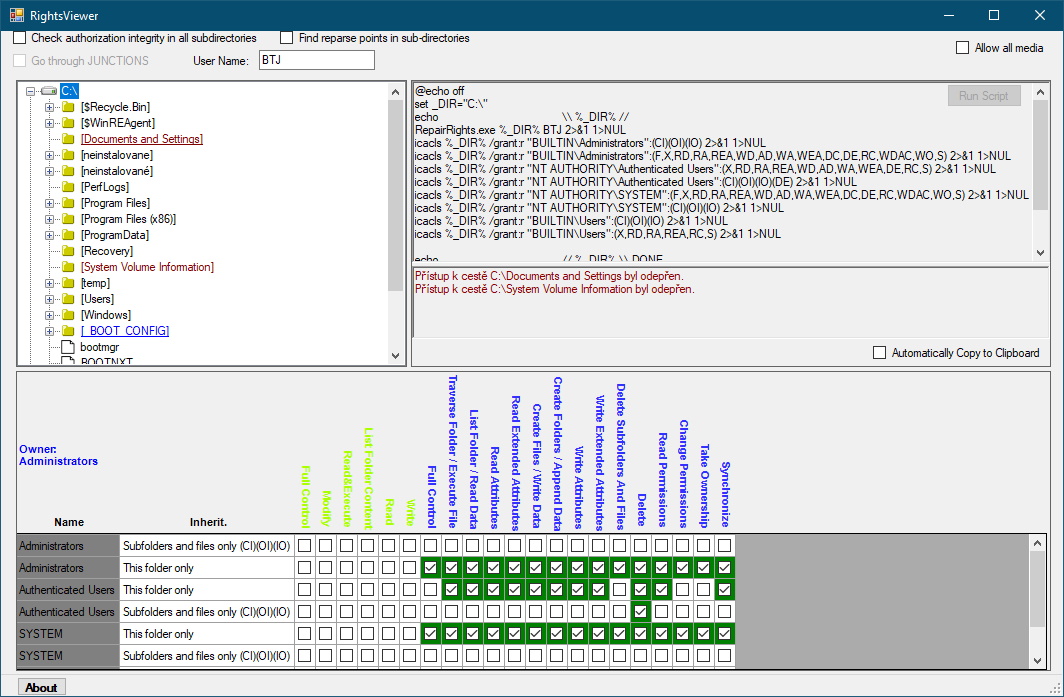Expand the Windows folder node
This screenshot has width=1064, height=697.
tap(49, 315)
